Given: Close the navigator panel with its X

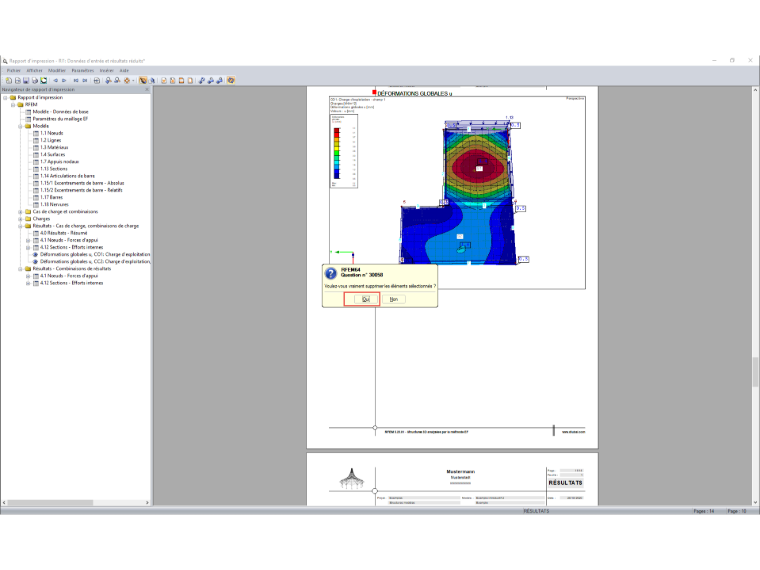Looking at the screenshot, I should [147, 90].
